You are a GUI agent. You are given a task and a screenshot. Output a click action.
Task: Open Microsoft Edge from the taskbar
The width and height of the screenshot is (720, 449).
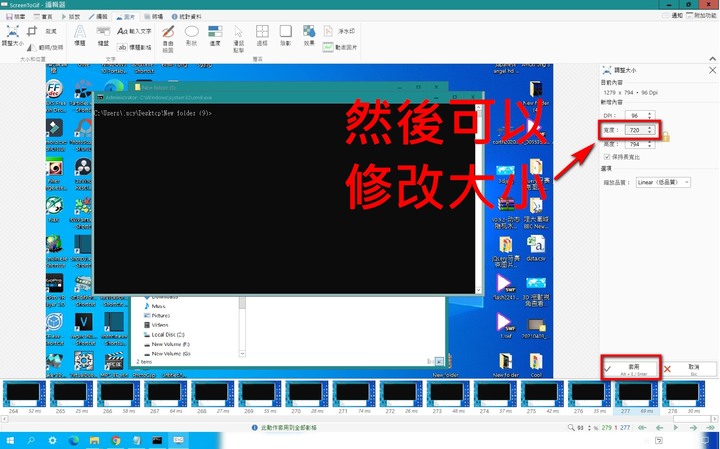tap(73, 440)
